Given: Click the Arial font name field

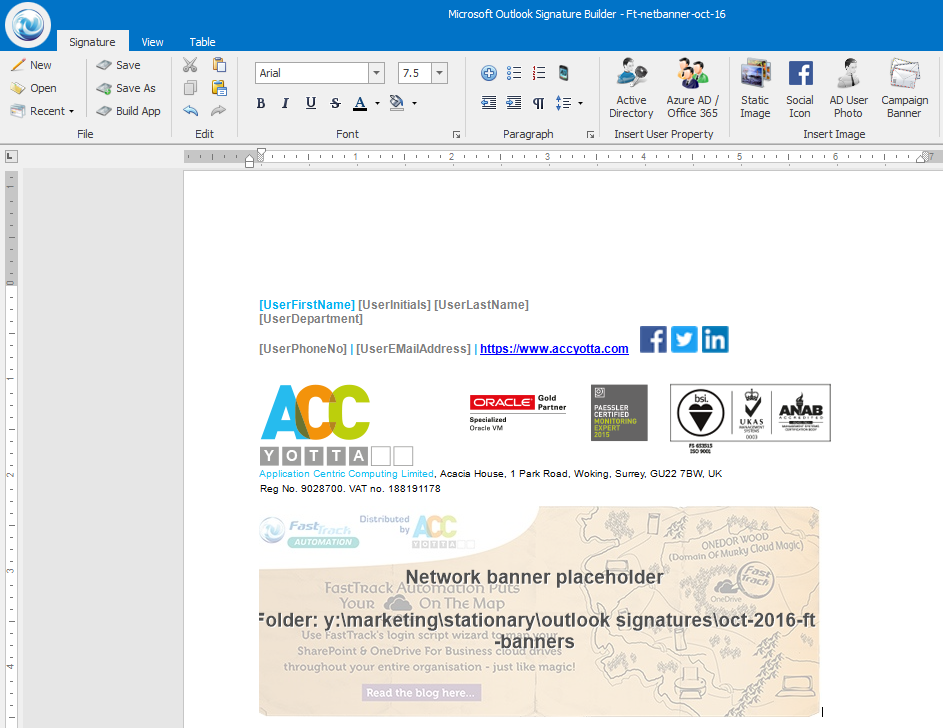Looking at the screenshot, I should tap(312, 73).
